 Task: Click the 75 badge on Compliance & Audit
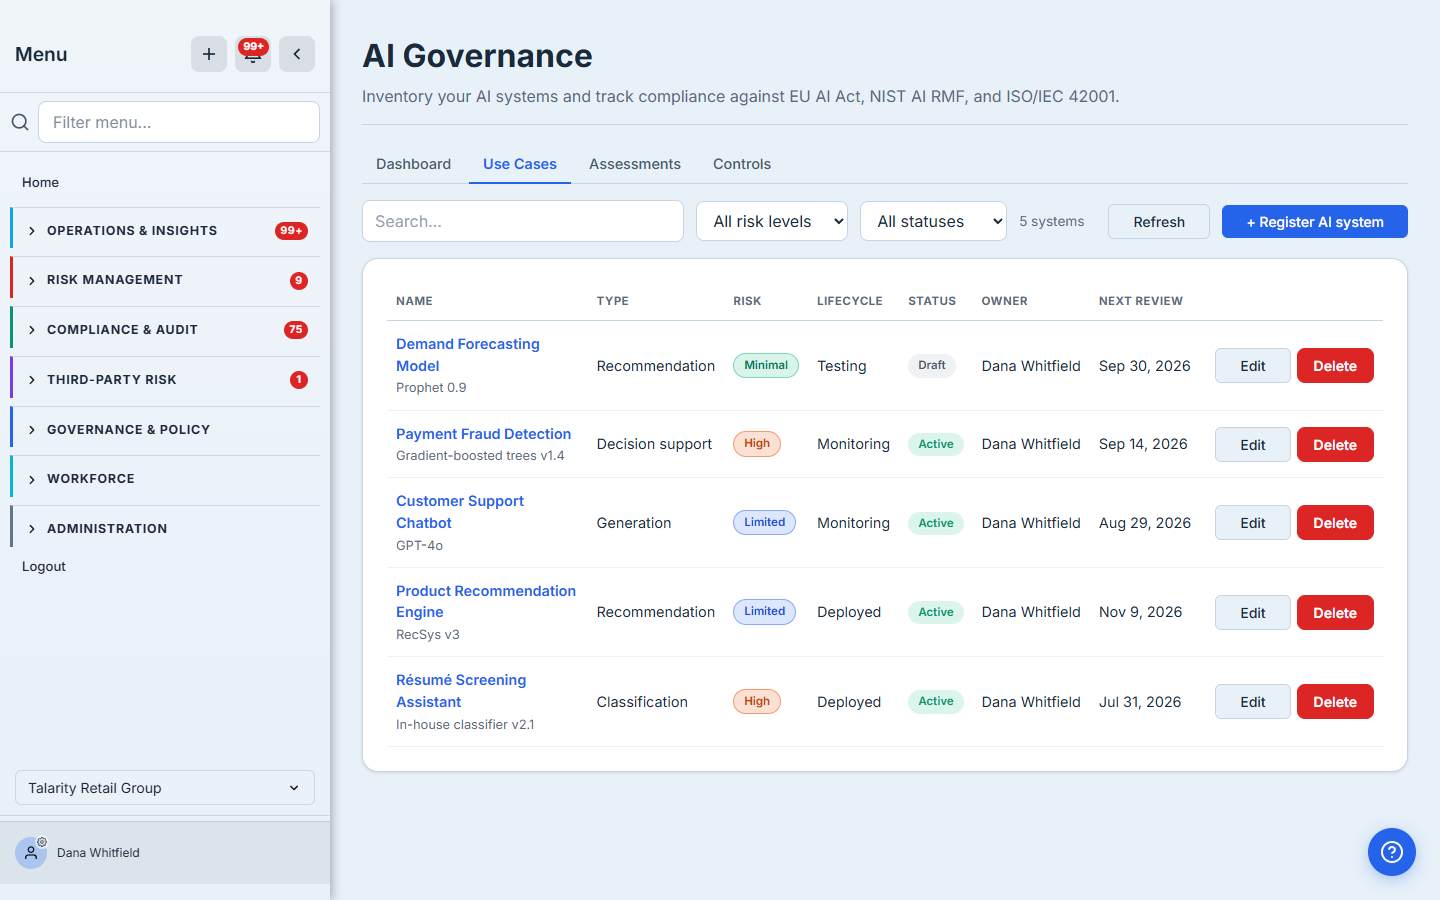pos(296,330)
